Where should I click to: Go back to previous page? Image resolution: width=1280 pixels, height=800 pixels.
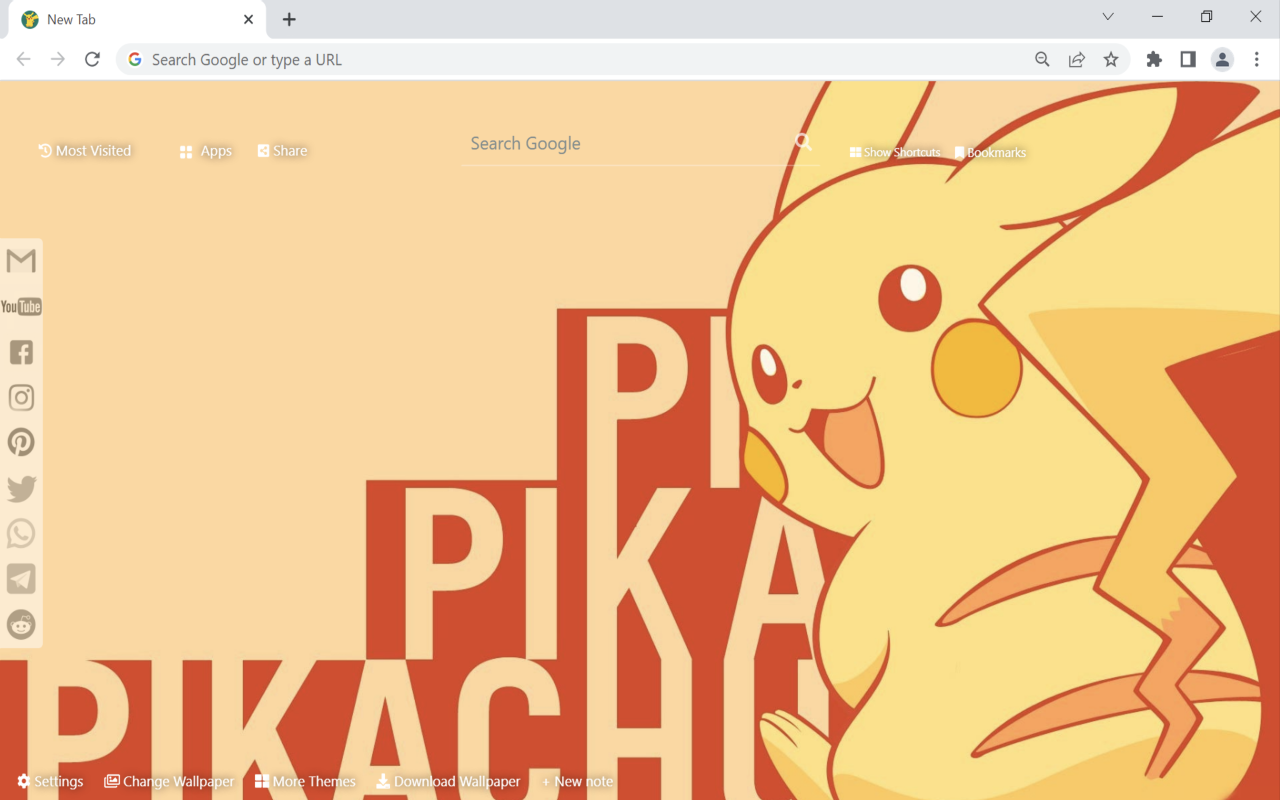pos(24,59)
